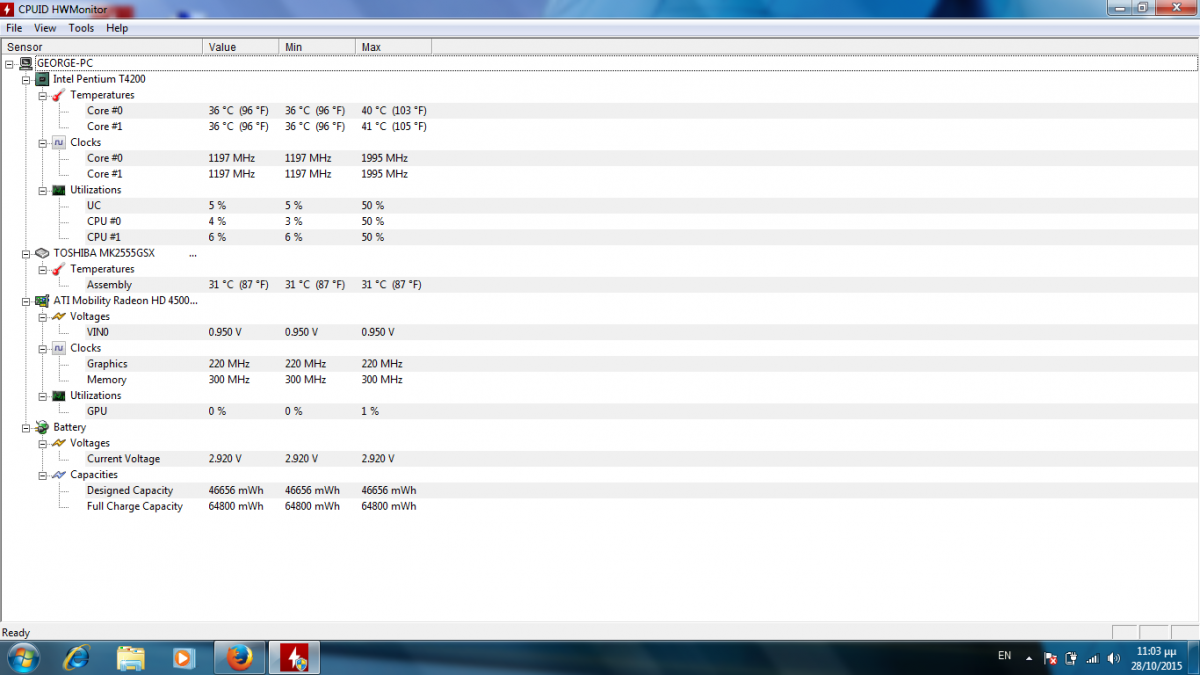Click the Battery device icon

click(x=43, y=427)
